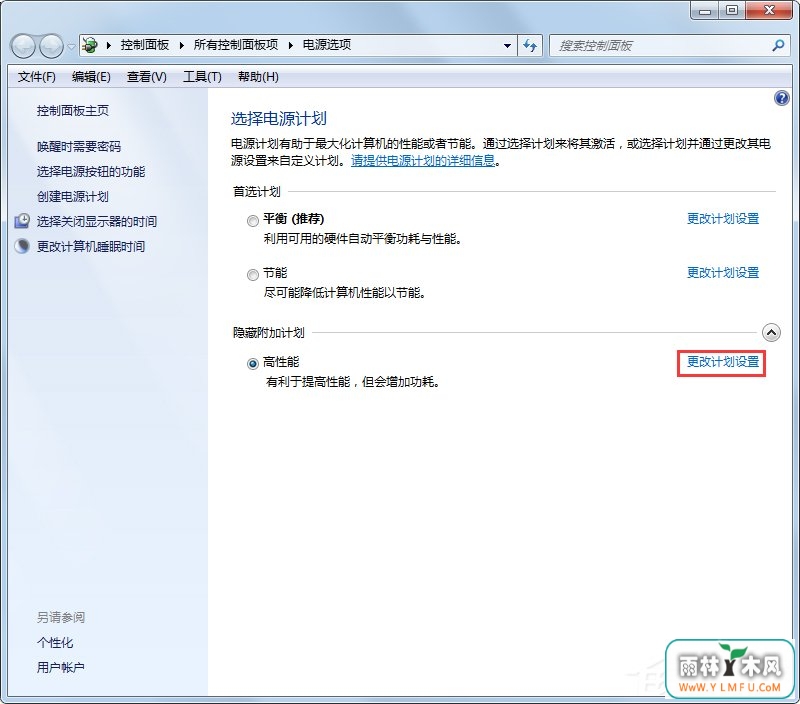Click the 控制面板 breadcrumb segment
800x704 pixels.
coord(144,45)
